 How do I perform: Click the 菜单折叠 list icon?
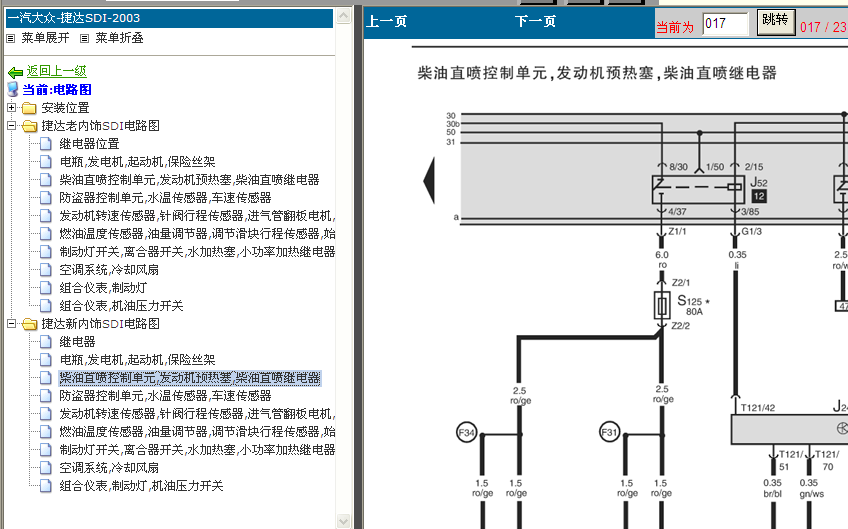click(84, 38)
